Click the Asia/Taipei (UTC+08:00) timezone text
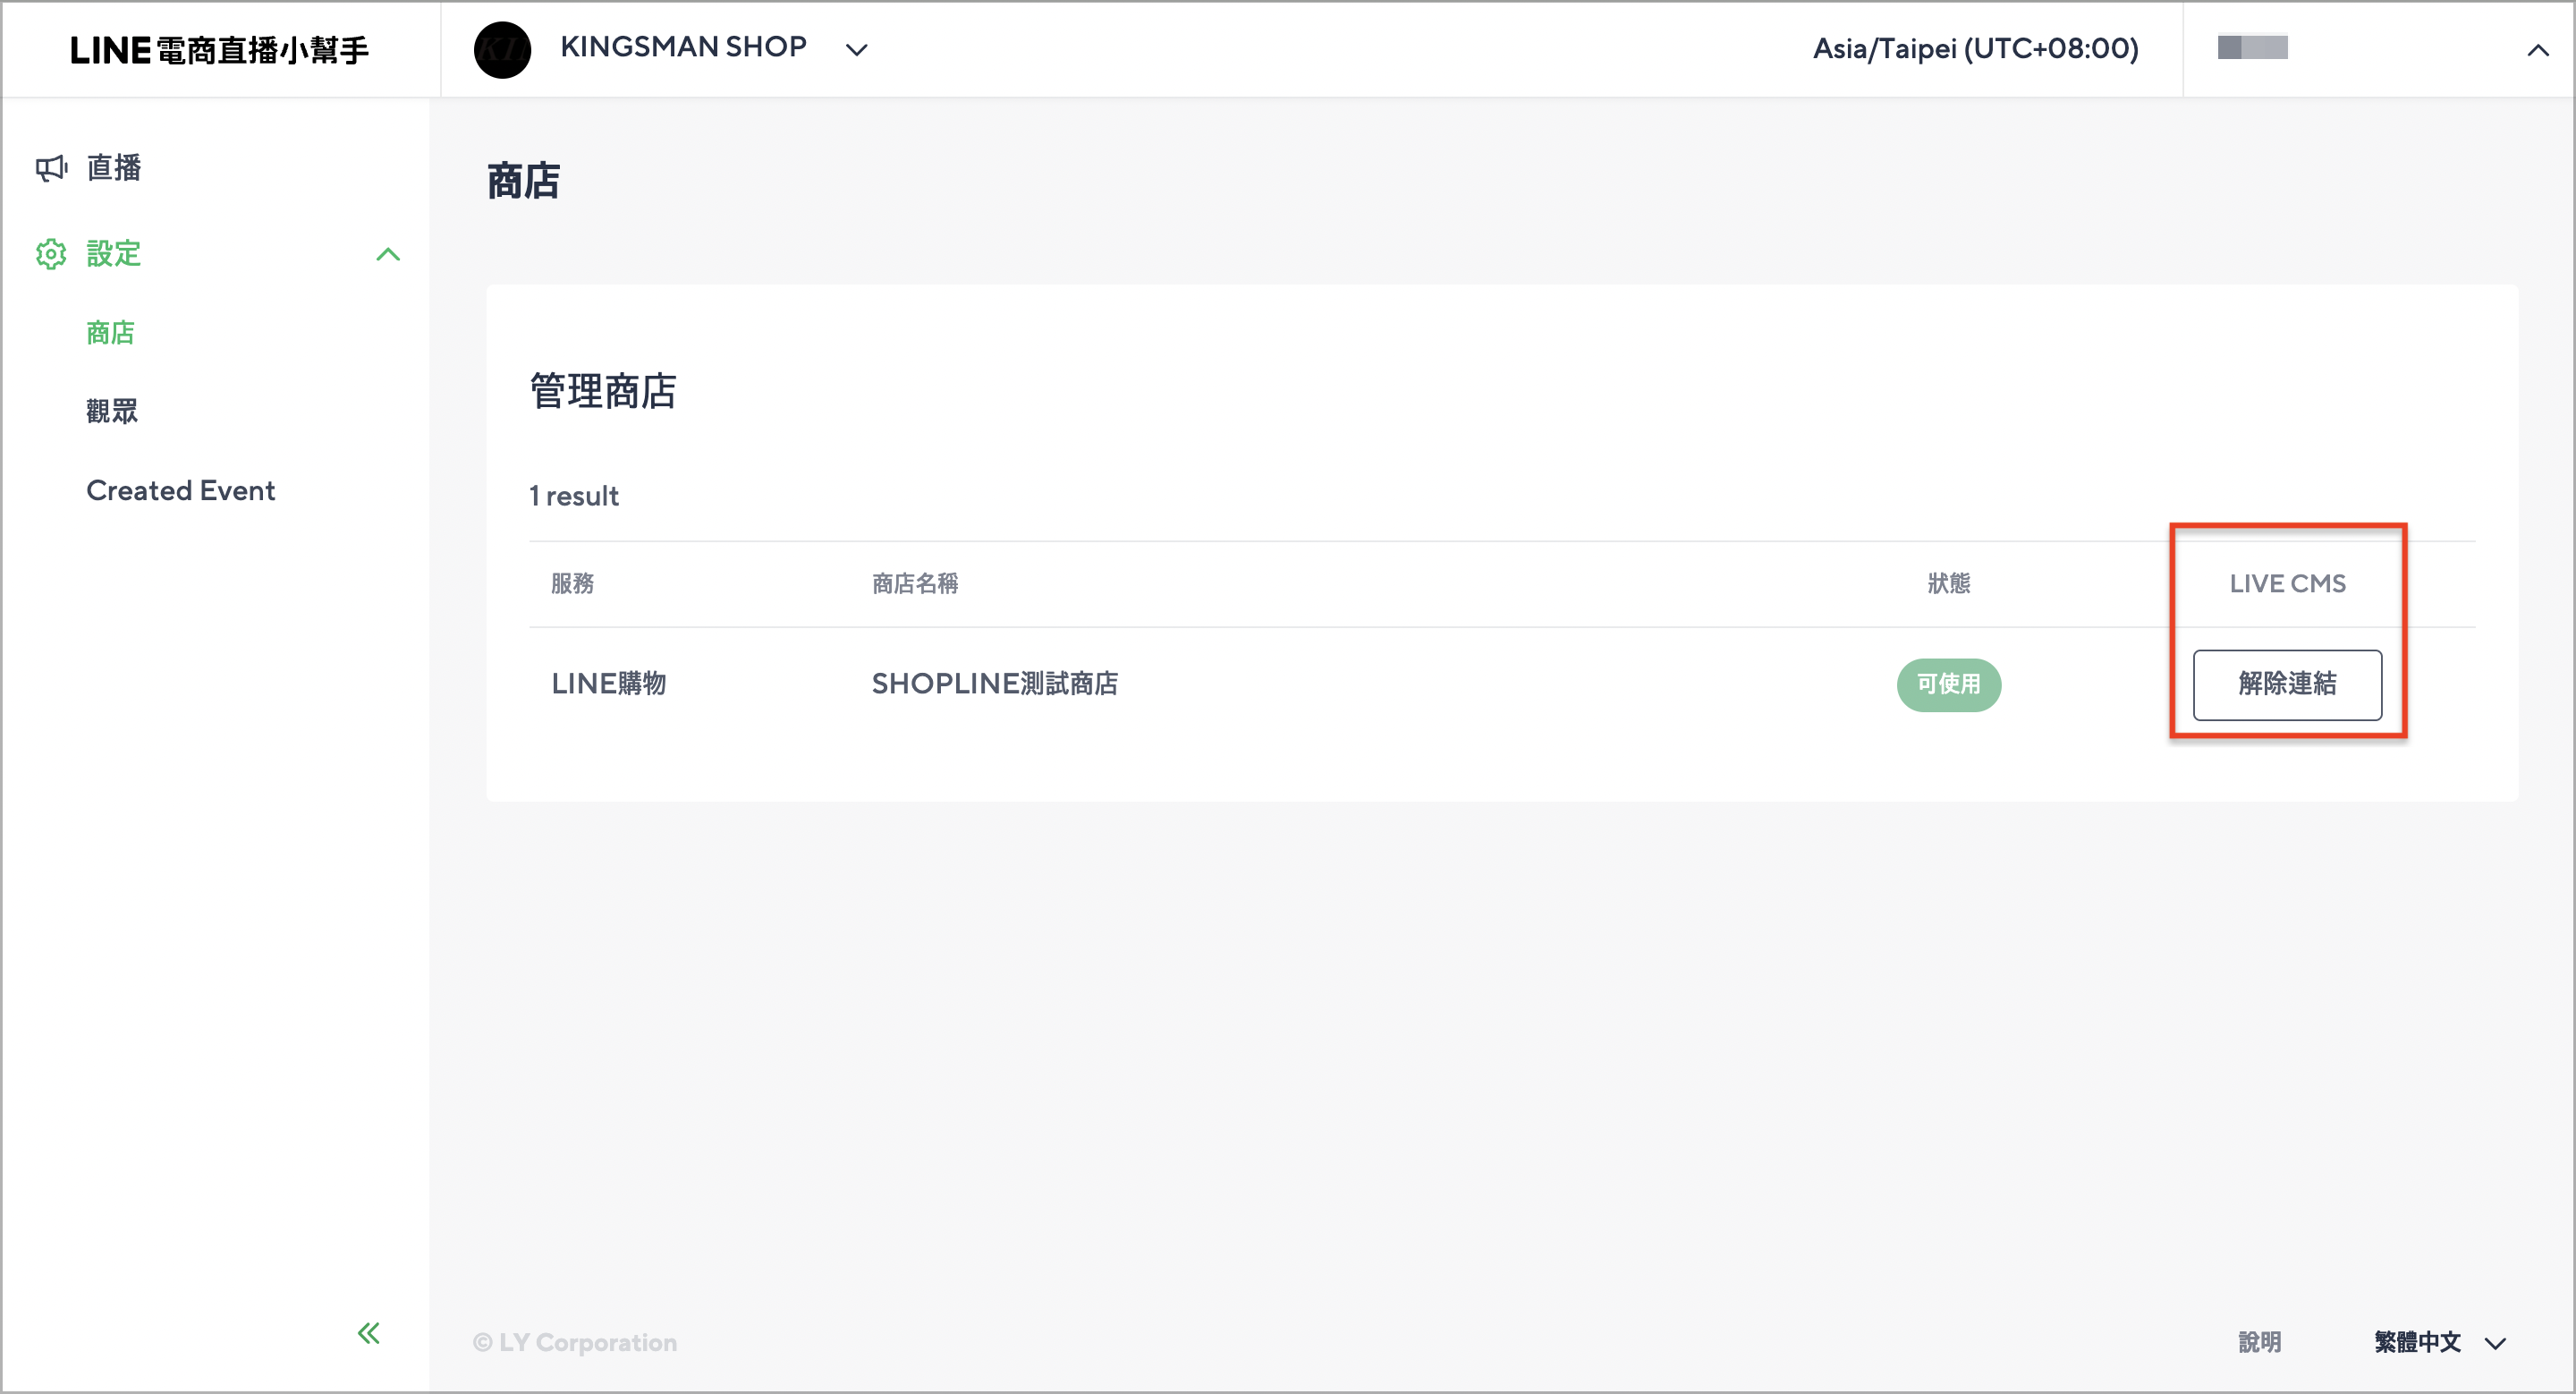This screenshot has width=2576, height=1394. click(1975, 48)
